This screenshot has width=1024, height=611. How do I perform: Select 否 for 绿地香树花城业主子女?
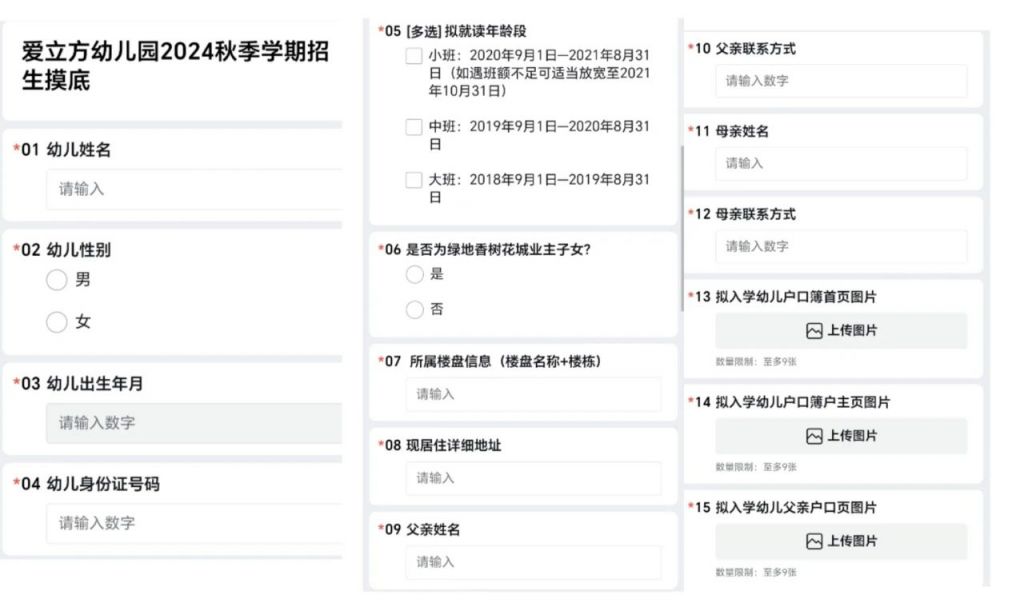point(415,309)
